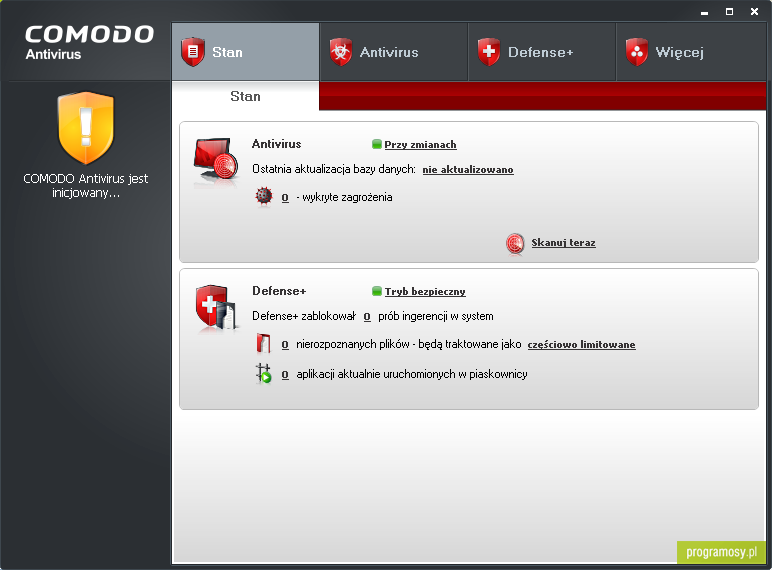The width and height of the screenshot is (772, 570).
Task: Click the nie aktualizowano database link
Action: (x=468, y=169)
